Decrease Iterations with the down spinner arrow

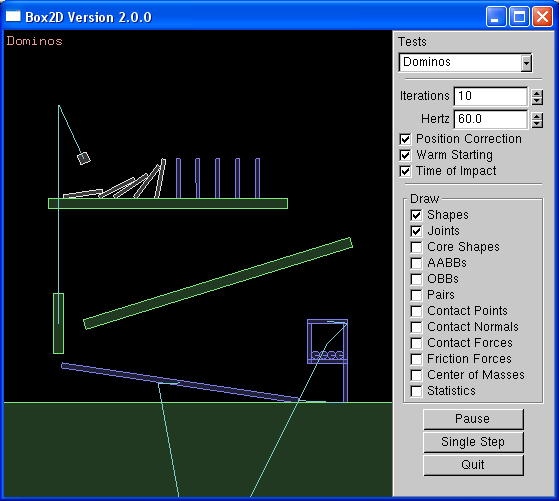[537, 101]
